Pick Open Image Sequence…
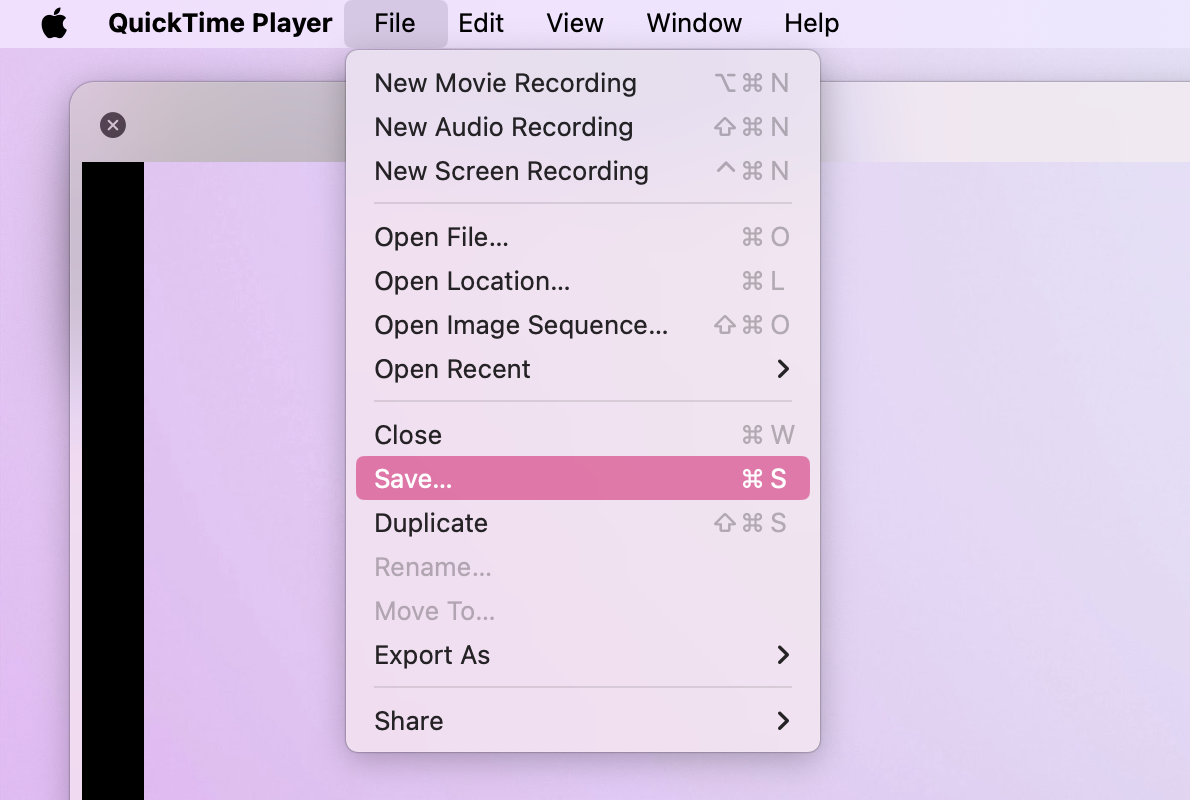Image resolution: width=1190 pixels, height=800 pixels. coord(521,325)
